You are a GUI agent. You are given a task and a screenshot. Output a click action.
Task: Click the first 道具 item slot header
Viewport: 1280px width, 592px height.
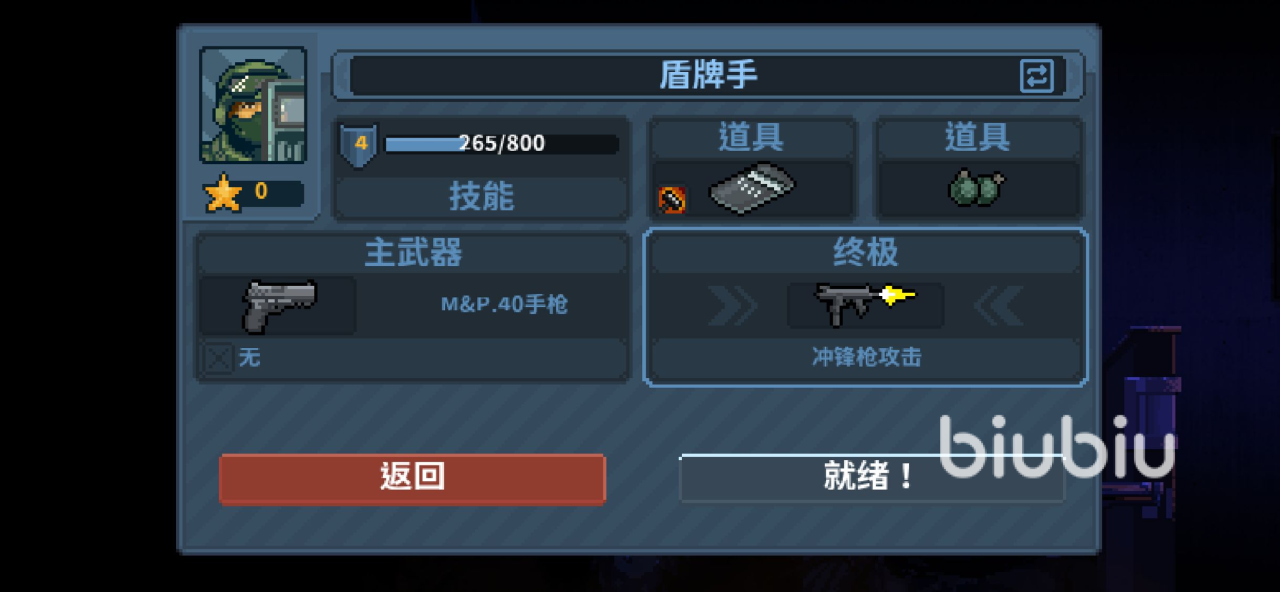coord(751,138)
